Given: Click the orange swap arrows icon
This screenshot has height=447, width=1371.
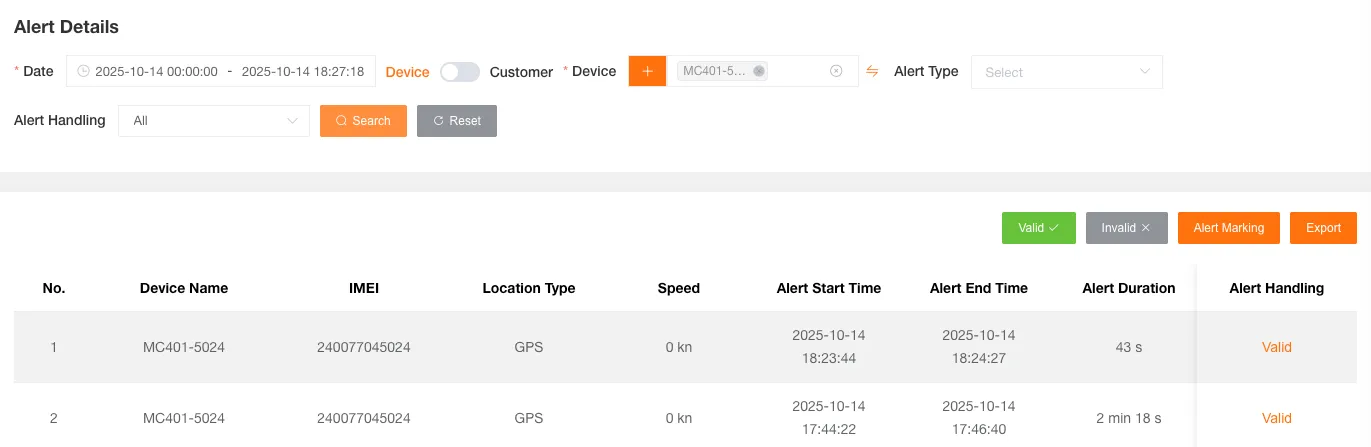Looking at the screenshot, I should pos(872,71).
